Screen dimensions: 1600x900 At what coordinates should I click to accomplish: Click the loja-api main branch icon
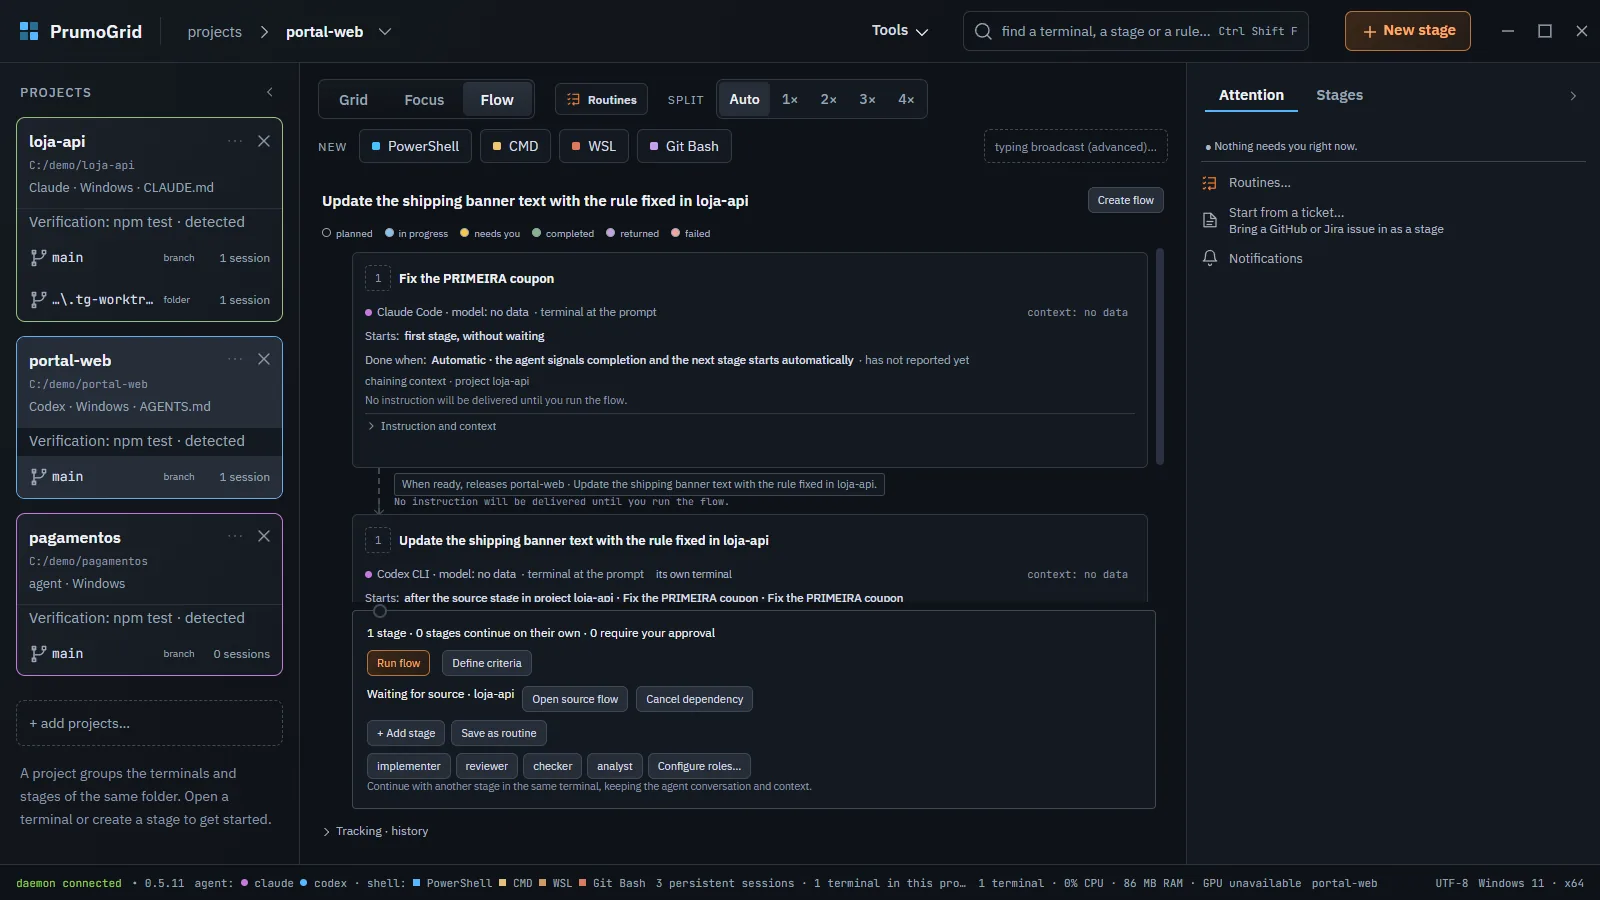pyautogui.click(x=38, y=257)
